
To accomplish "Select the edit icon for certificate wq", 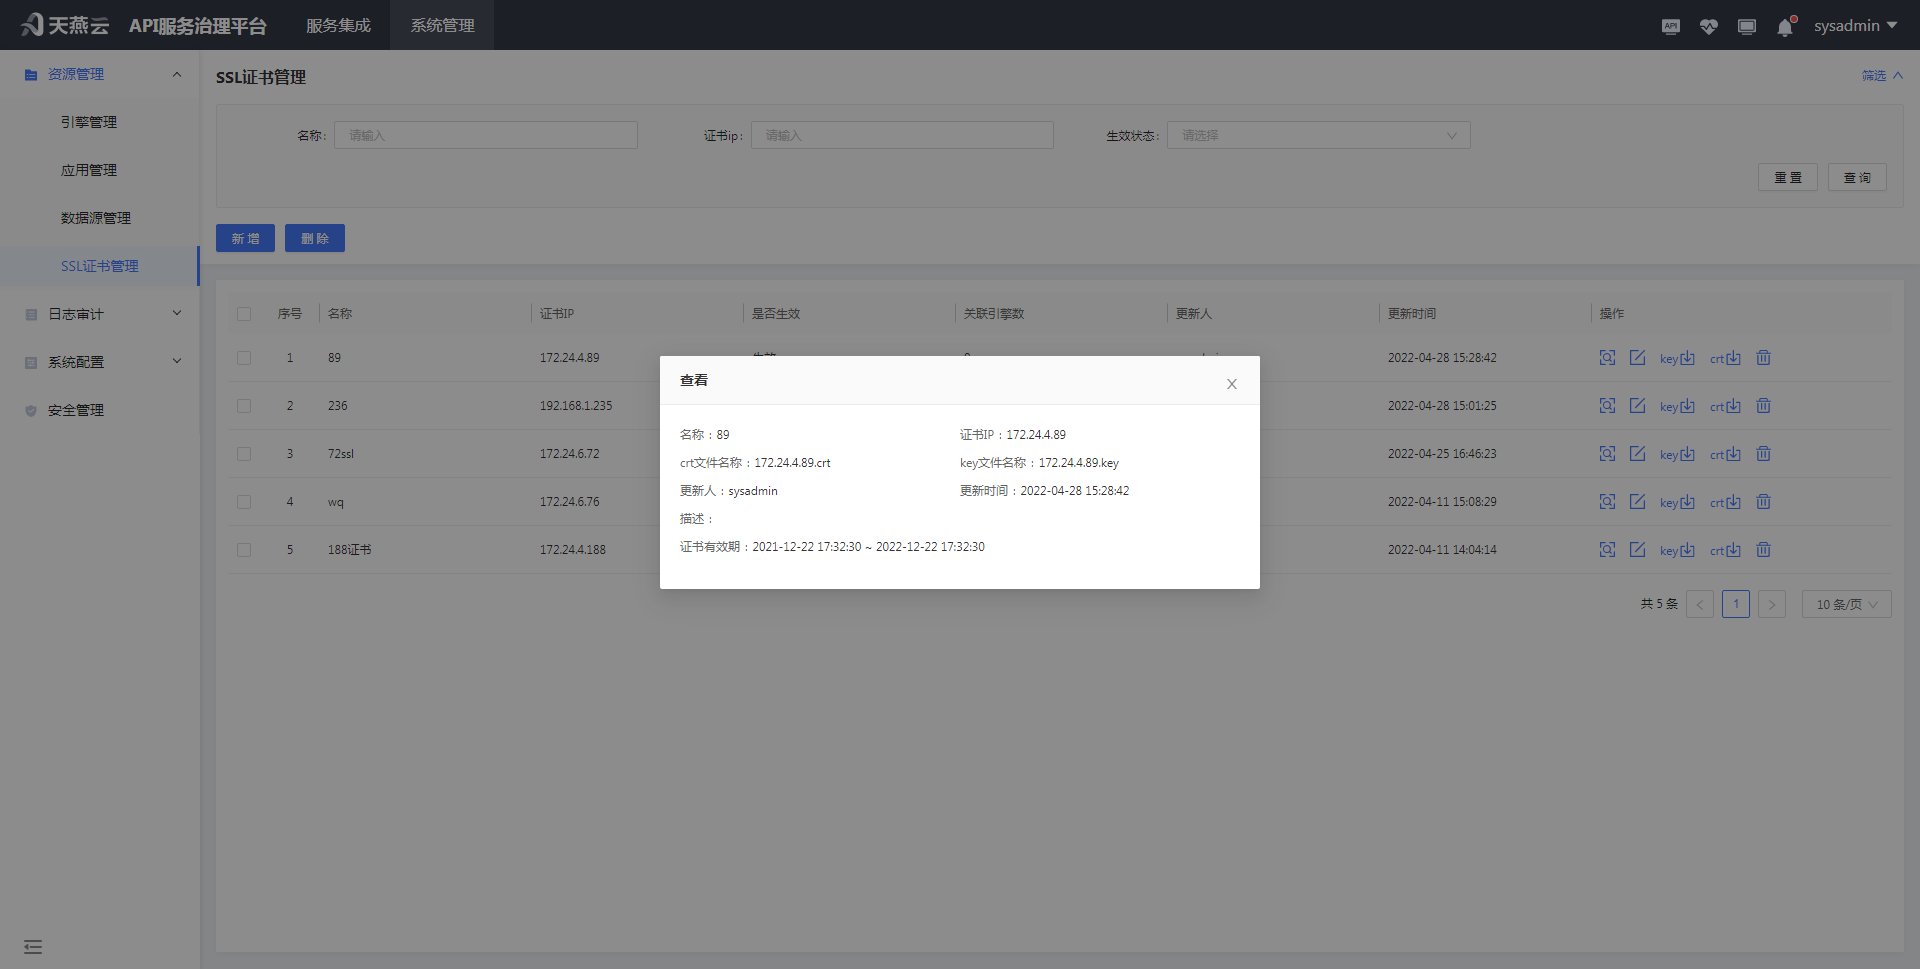I will click(x=1637, y=501).
